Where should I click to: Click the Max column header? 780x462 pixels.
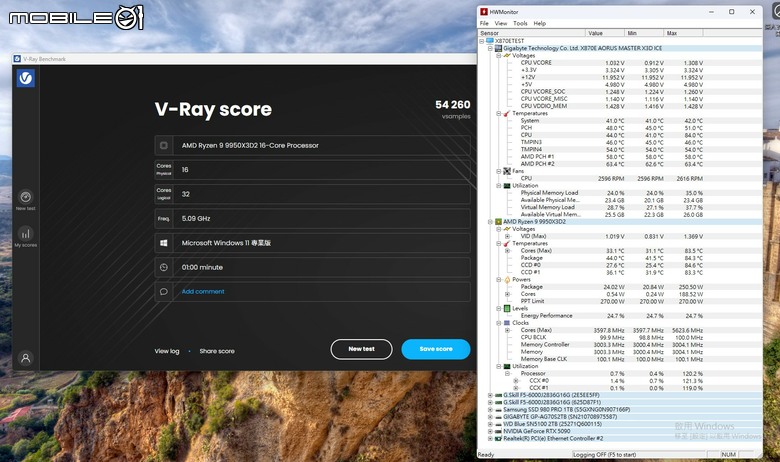(683, 33)
